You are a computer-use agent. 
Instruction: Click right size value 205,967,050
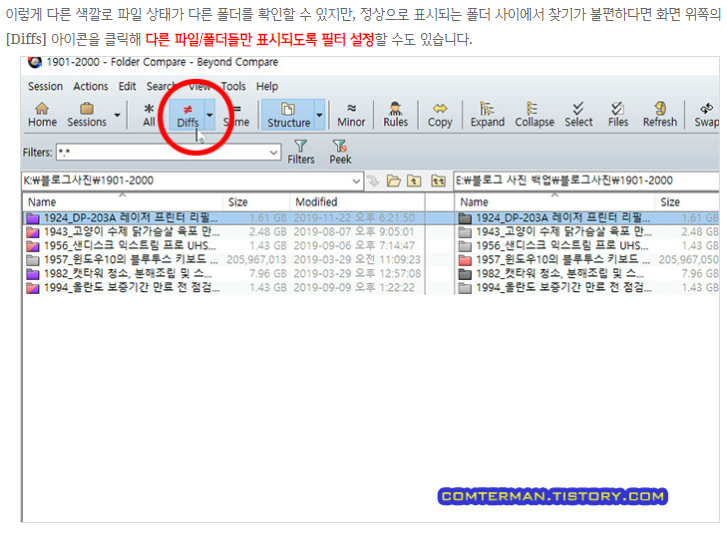click(689, 260)
